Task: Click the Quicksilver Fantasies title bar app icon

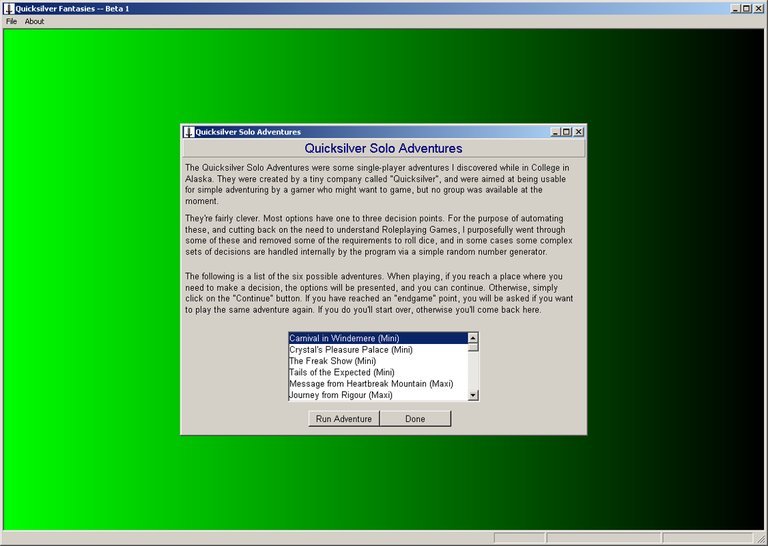Action: point(9,8)
